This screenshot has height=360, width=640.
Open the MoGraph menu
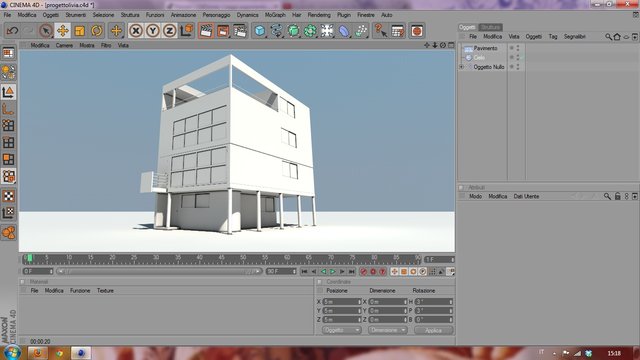[275, 15]
